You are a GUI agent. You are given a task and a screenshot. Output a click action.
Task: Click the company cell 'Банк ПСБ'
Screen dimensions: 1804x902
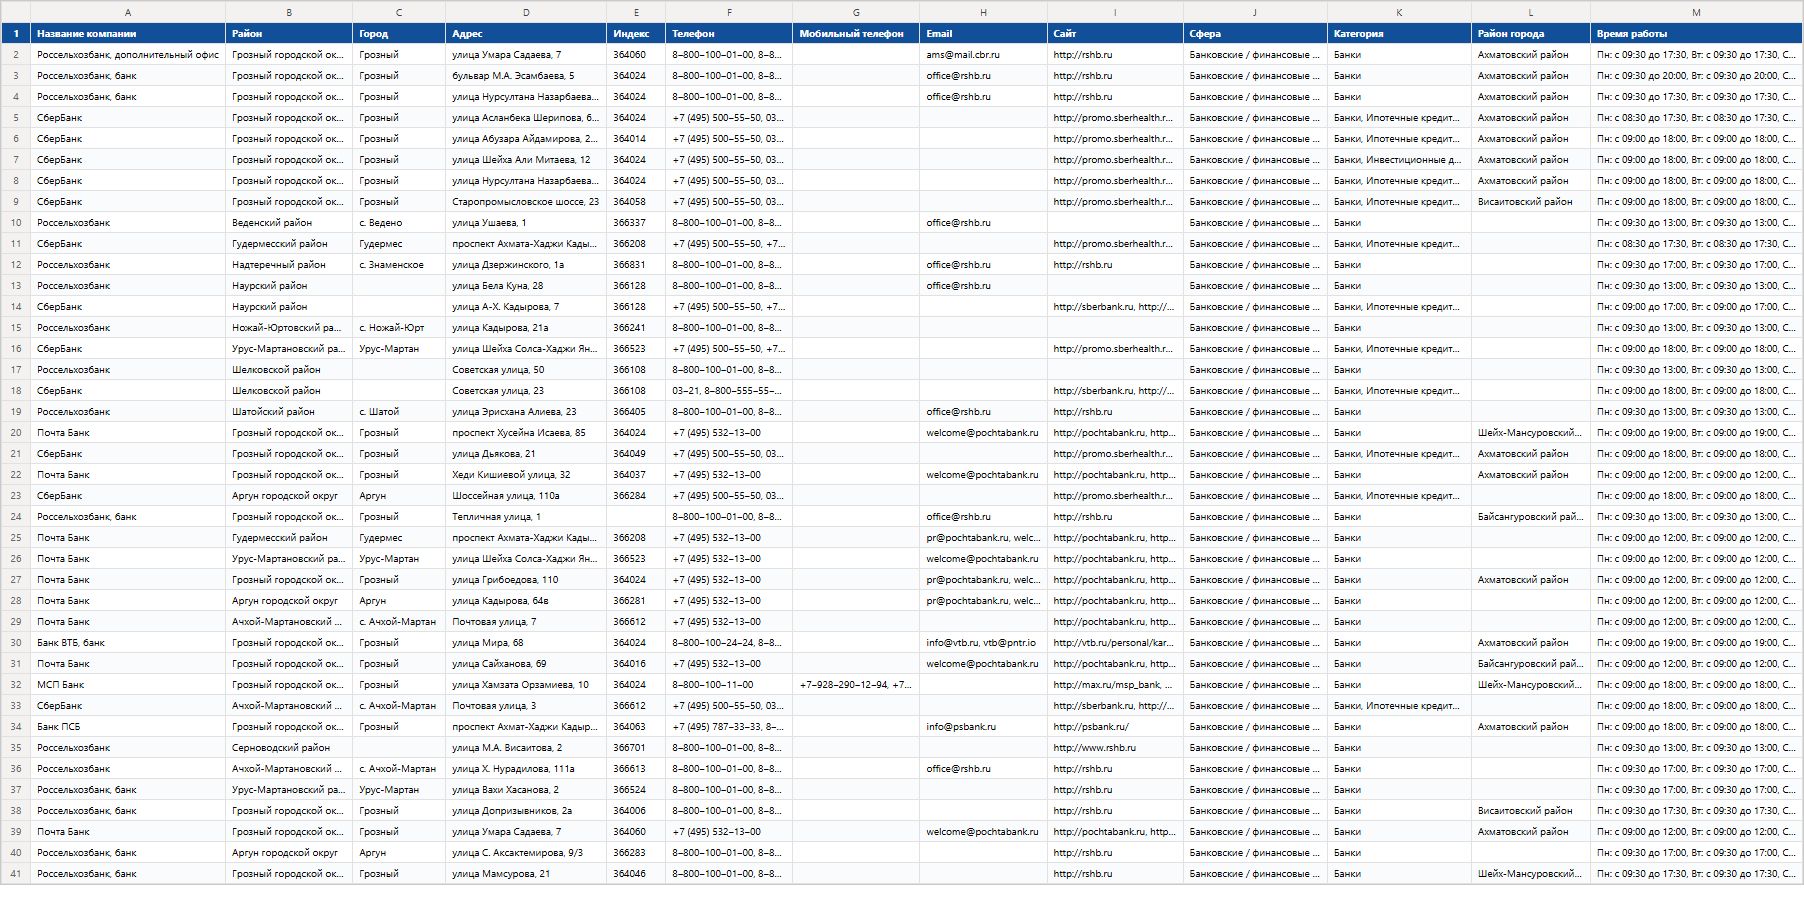[128, 727]
